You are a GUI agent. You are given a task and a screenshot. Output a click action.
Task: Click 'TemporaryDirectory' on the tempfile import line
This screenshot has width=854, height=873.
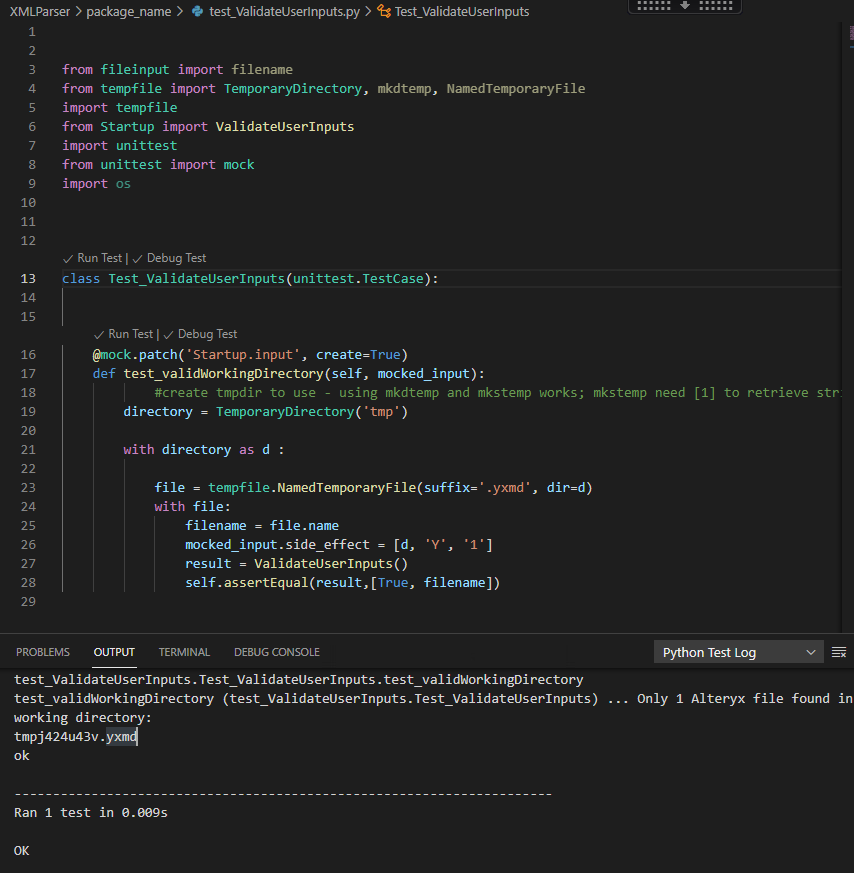pos(293,89)
